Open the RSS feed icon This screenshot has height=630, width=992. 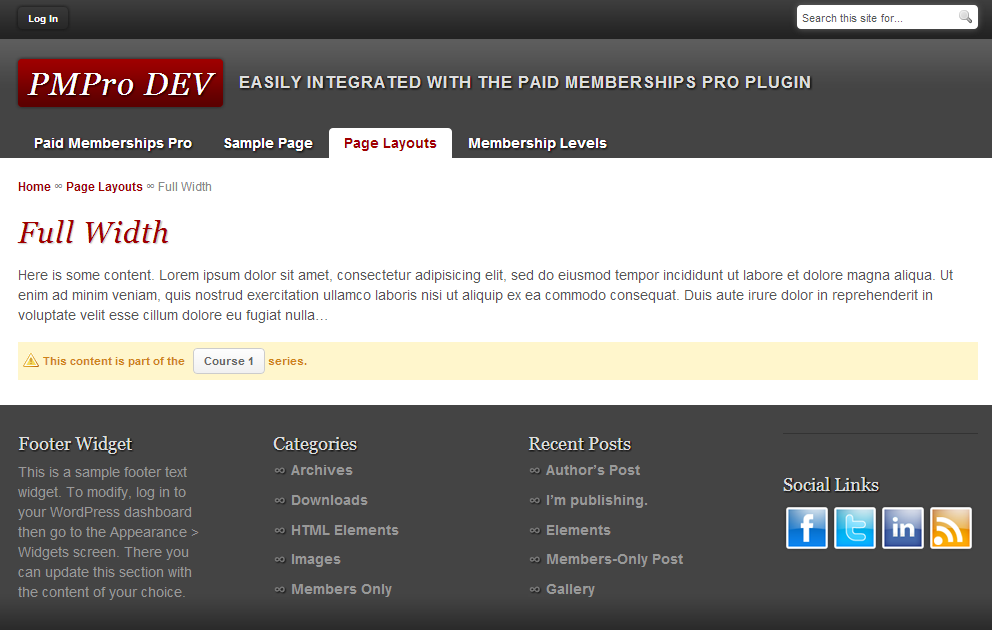951,528
